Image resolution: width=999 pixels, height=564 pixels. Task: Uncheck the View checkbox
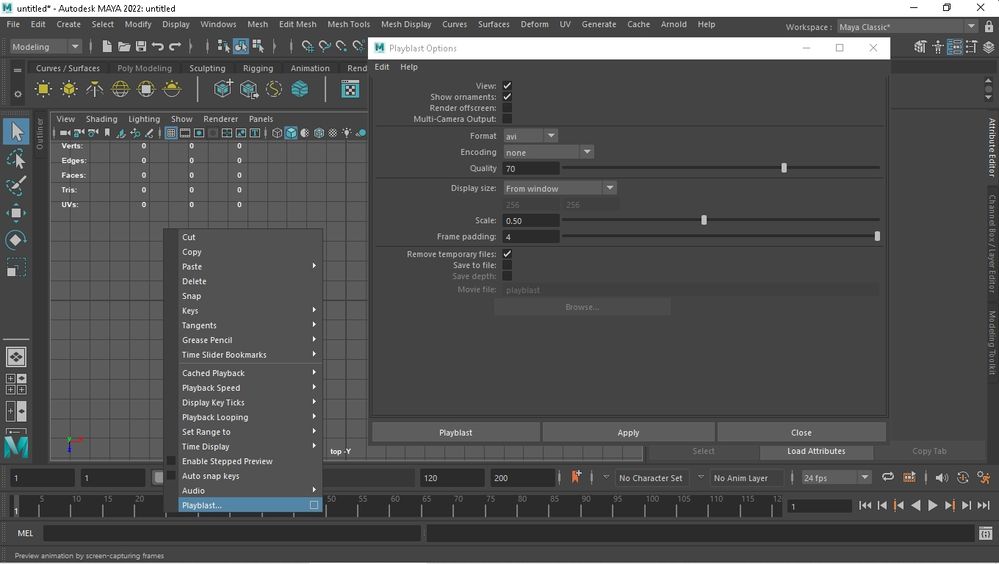tap(507, 85)
